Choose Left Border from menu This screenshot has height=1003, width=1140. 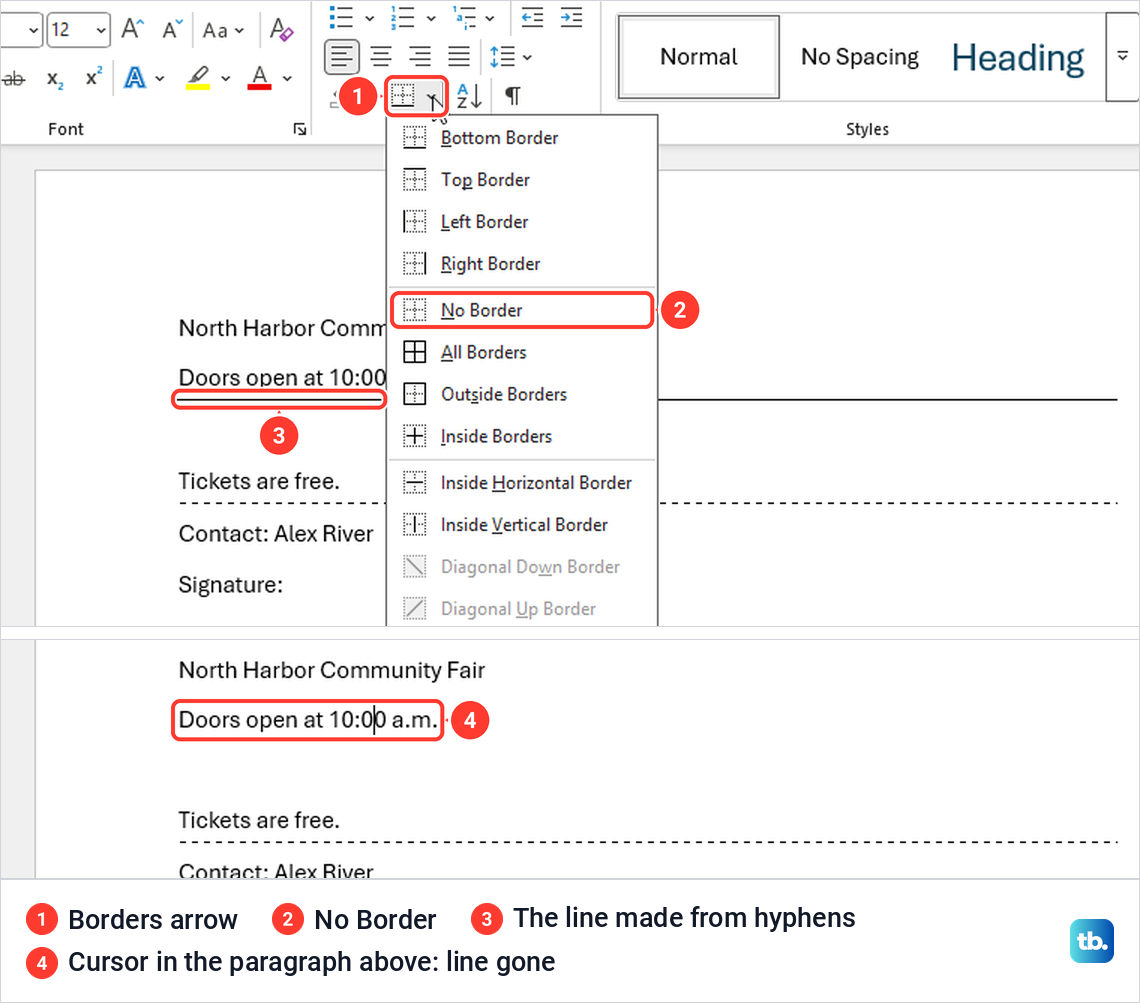pos(522,222)
